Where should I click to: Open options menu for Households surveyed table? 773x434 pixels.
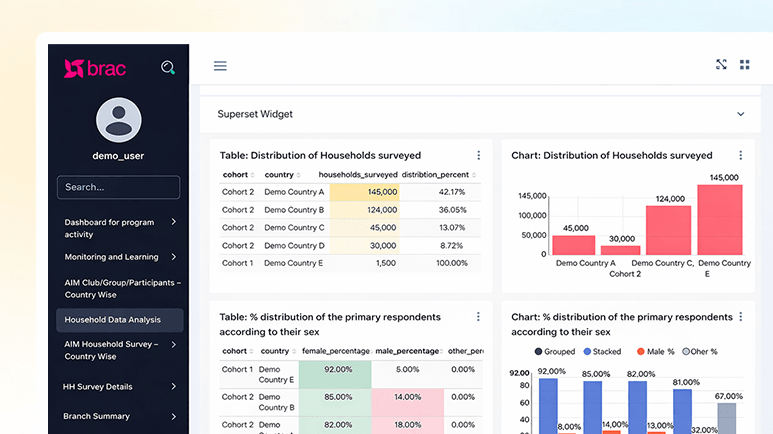pos(478,155)
